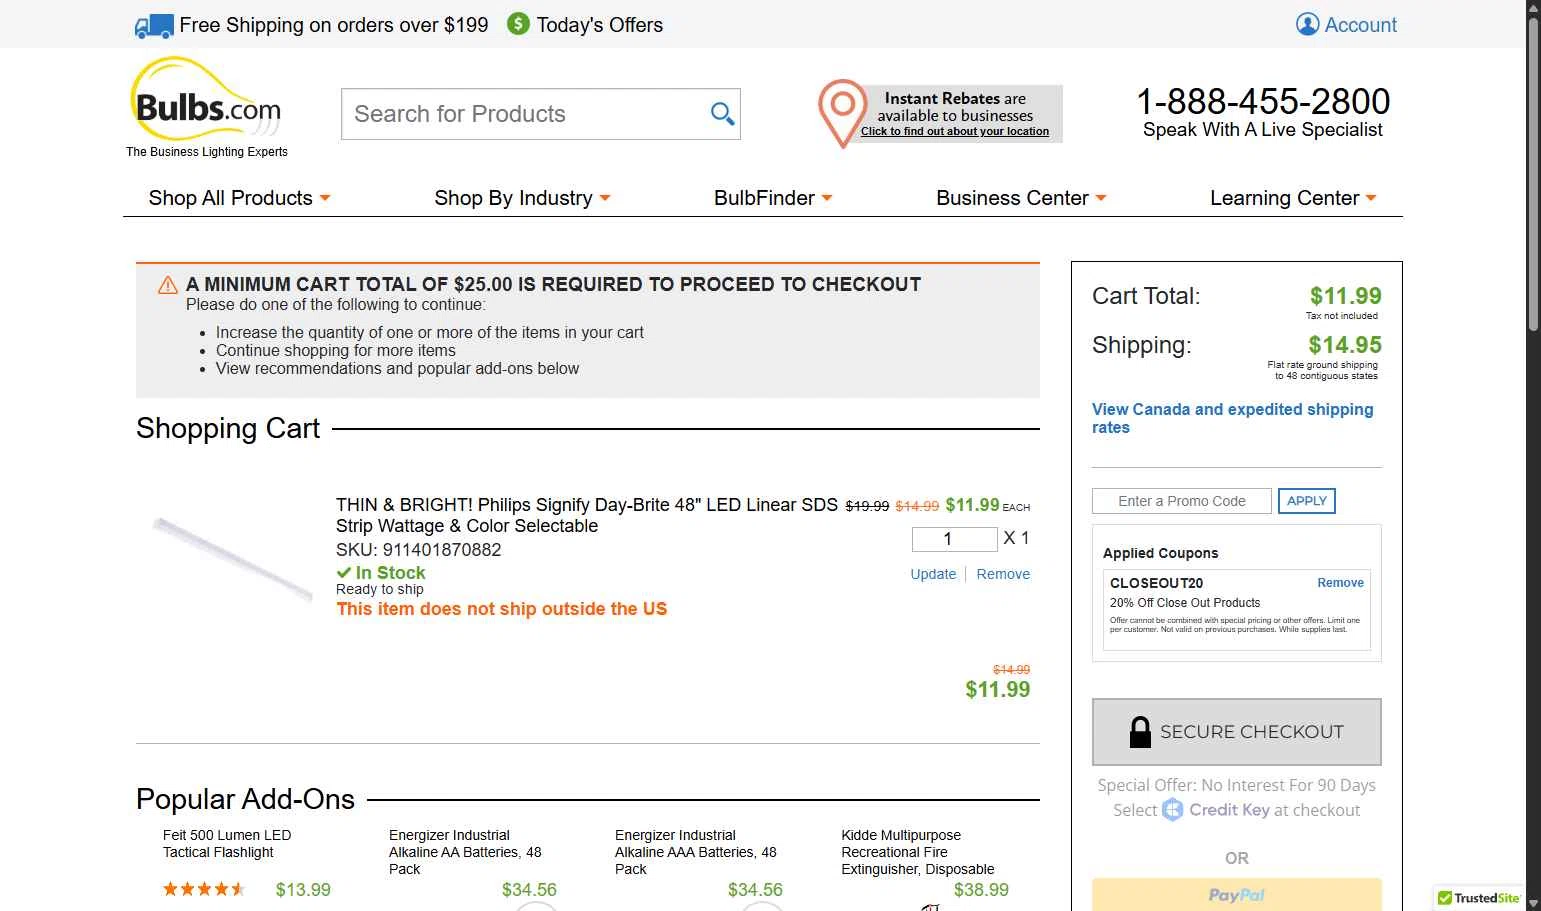Image resolution: width=1541 pixels, height=911 pixels.
Task: Open the BulbFinder dropdown
Action: click(x=773, y=198)
